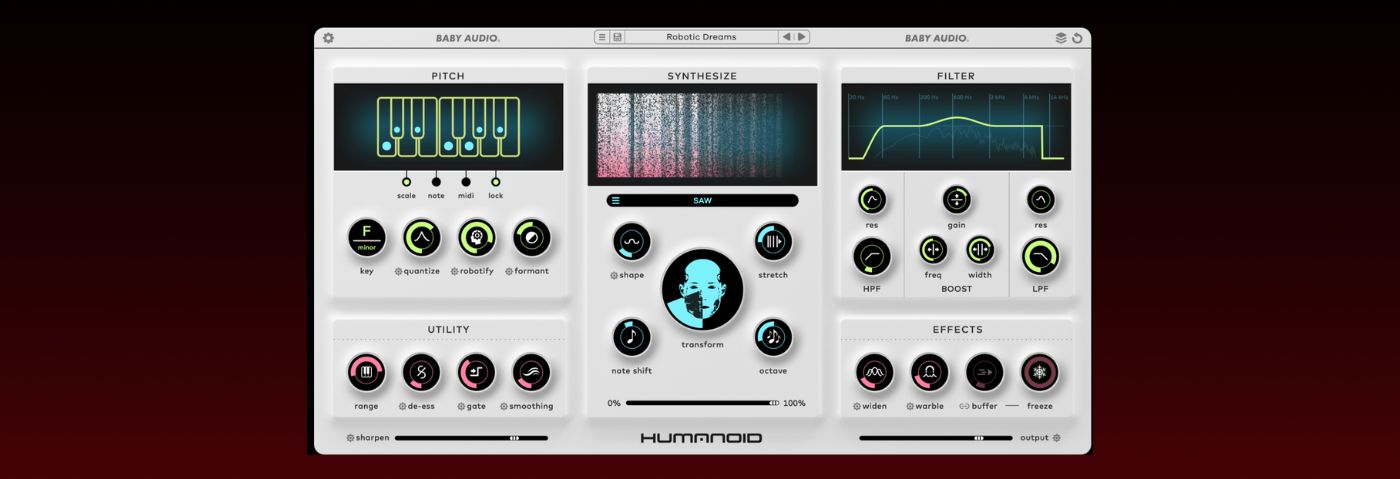Click the 0% to 100% mix slider handle
The height and width of the screenshot is (479, 1400).
coord(775,403)
